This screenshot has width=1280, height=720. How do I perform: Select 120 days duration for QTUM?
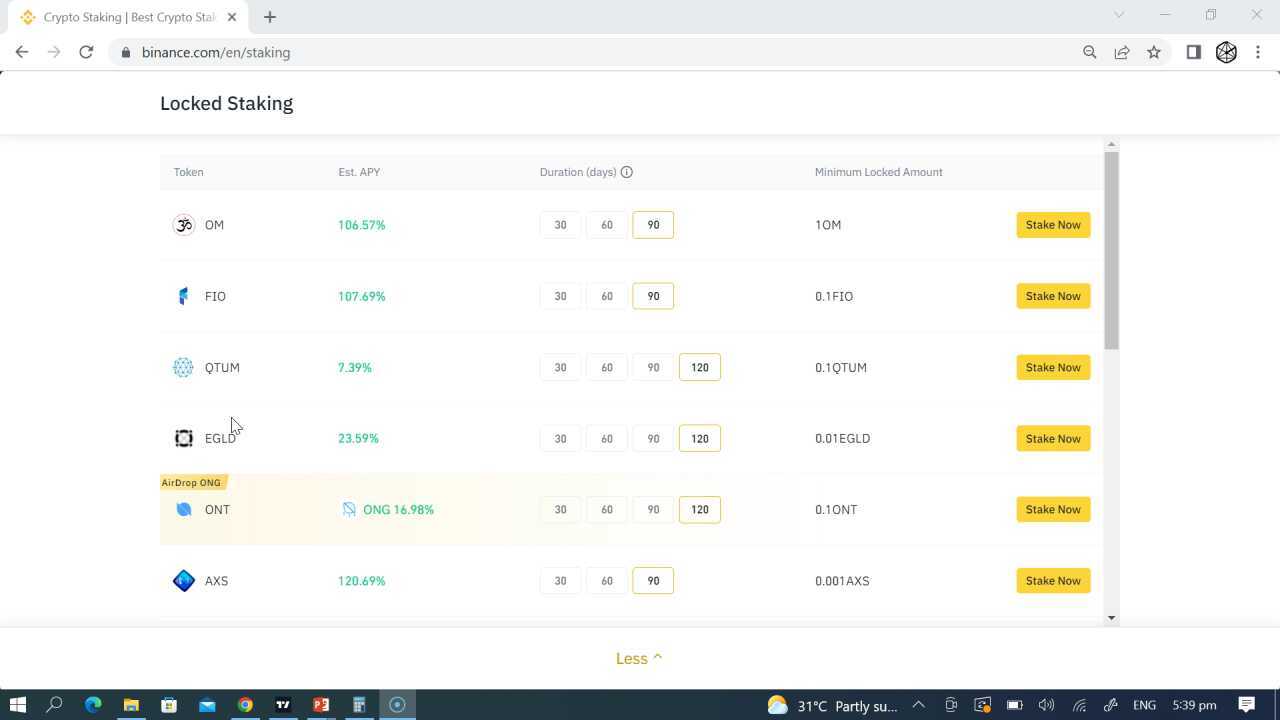700,367
